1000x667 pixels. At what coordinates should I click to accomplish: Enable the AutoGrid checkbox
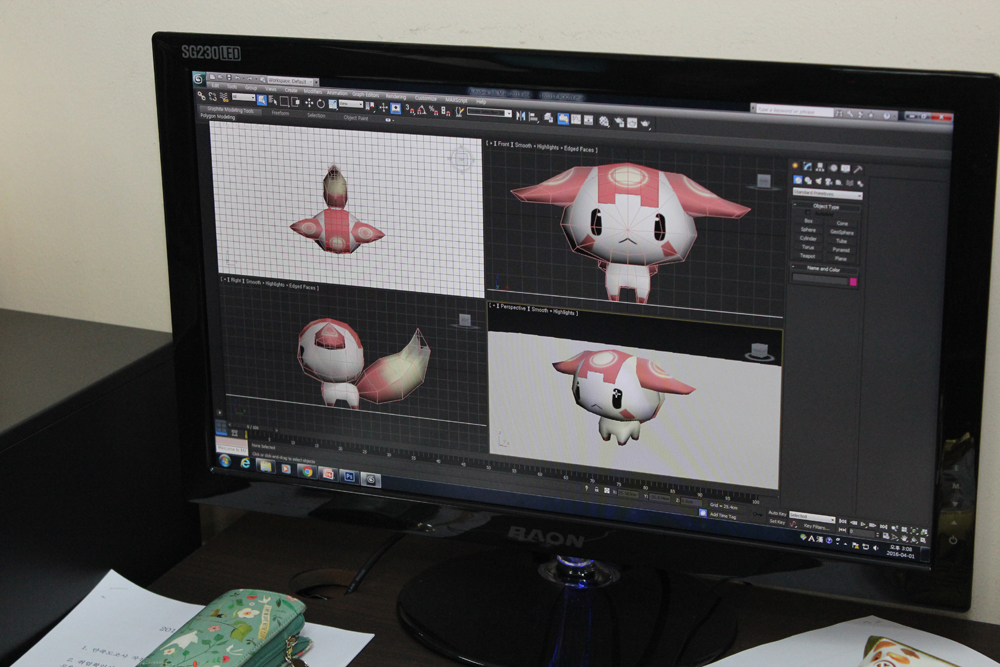[807, 212]
